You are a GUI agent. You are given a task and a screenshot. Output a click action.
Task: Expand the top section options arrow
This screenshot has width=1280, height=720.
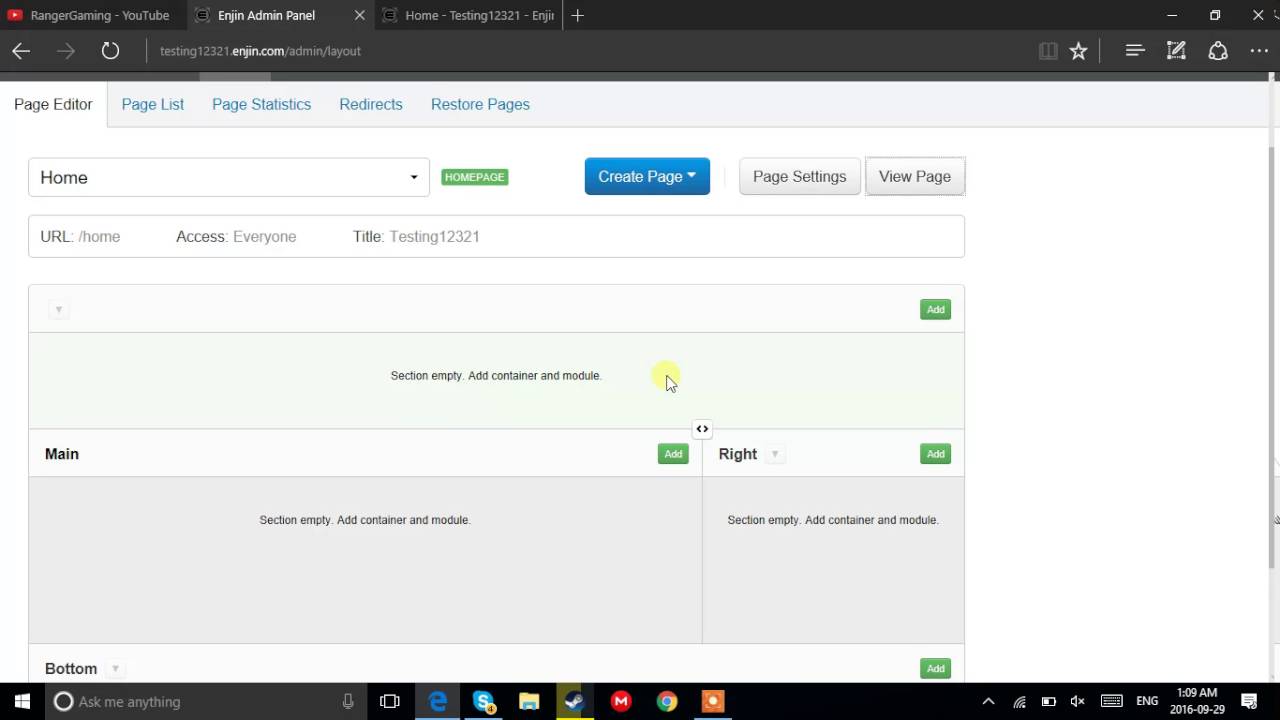(x=58, y=310)
